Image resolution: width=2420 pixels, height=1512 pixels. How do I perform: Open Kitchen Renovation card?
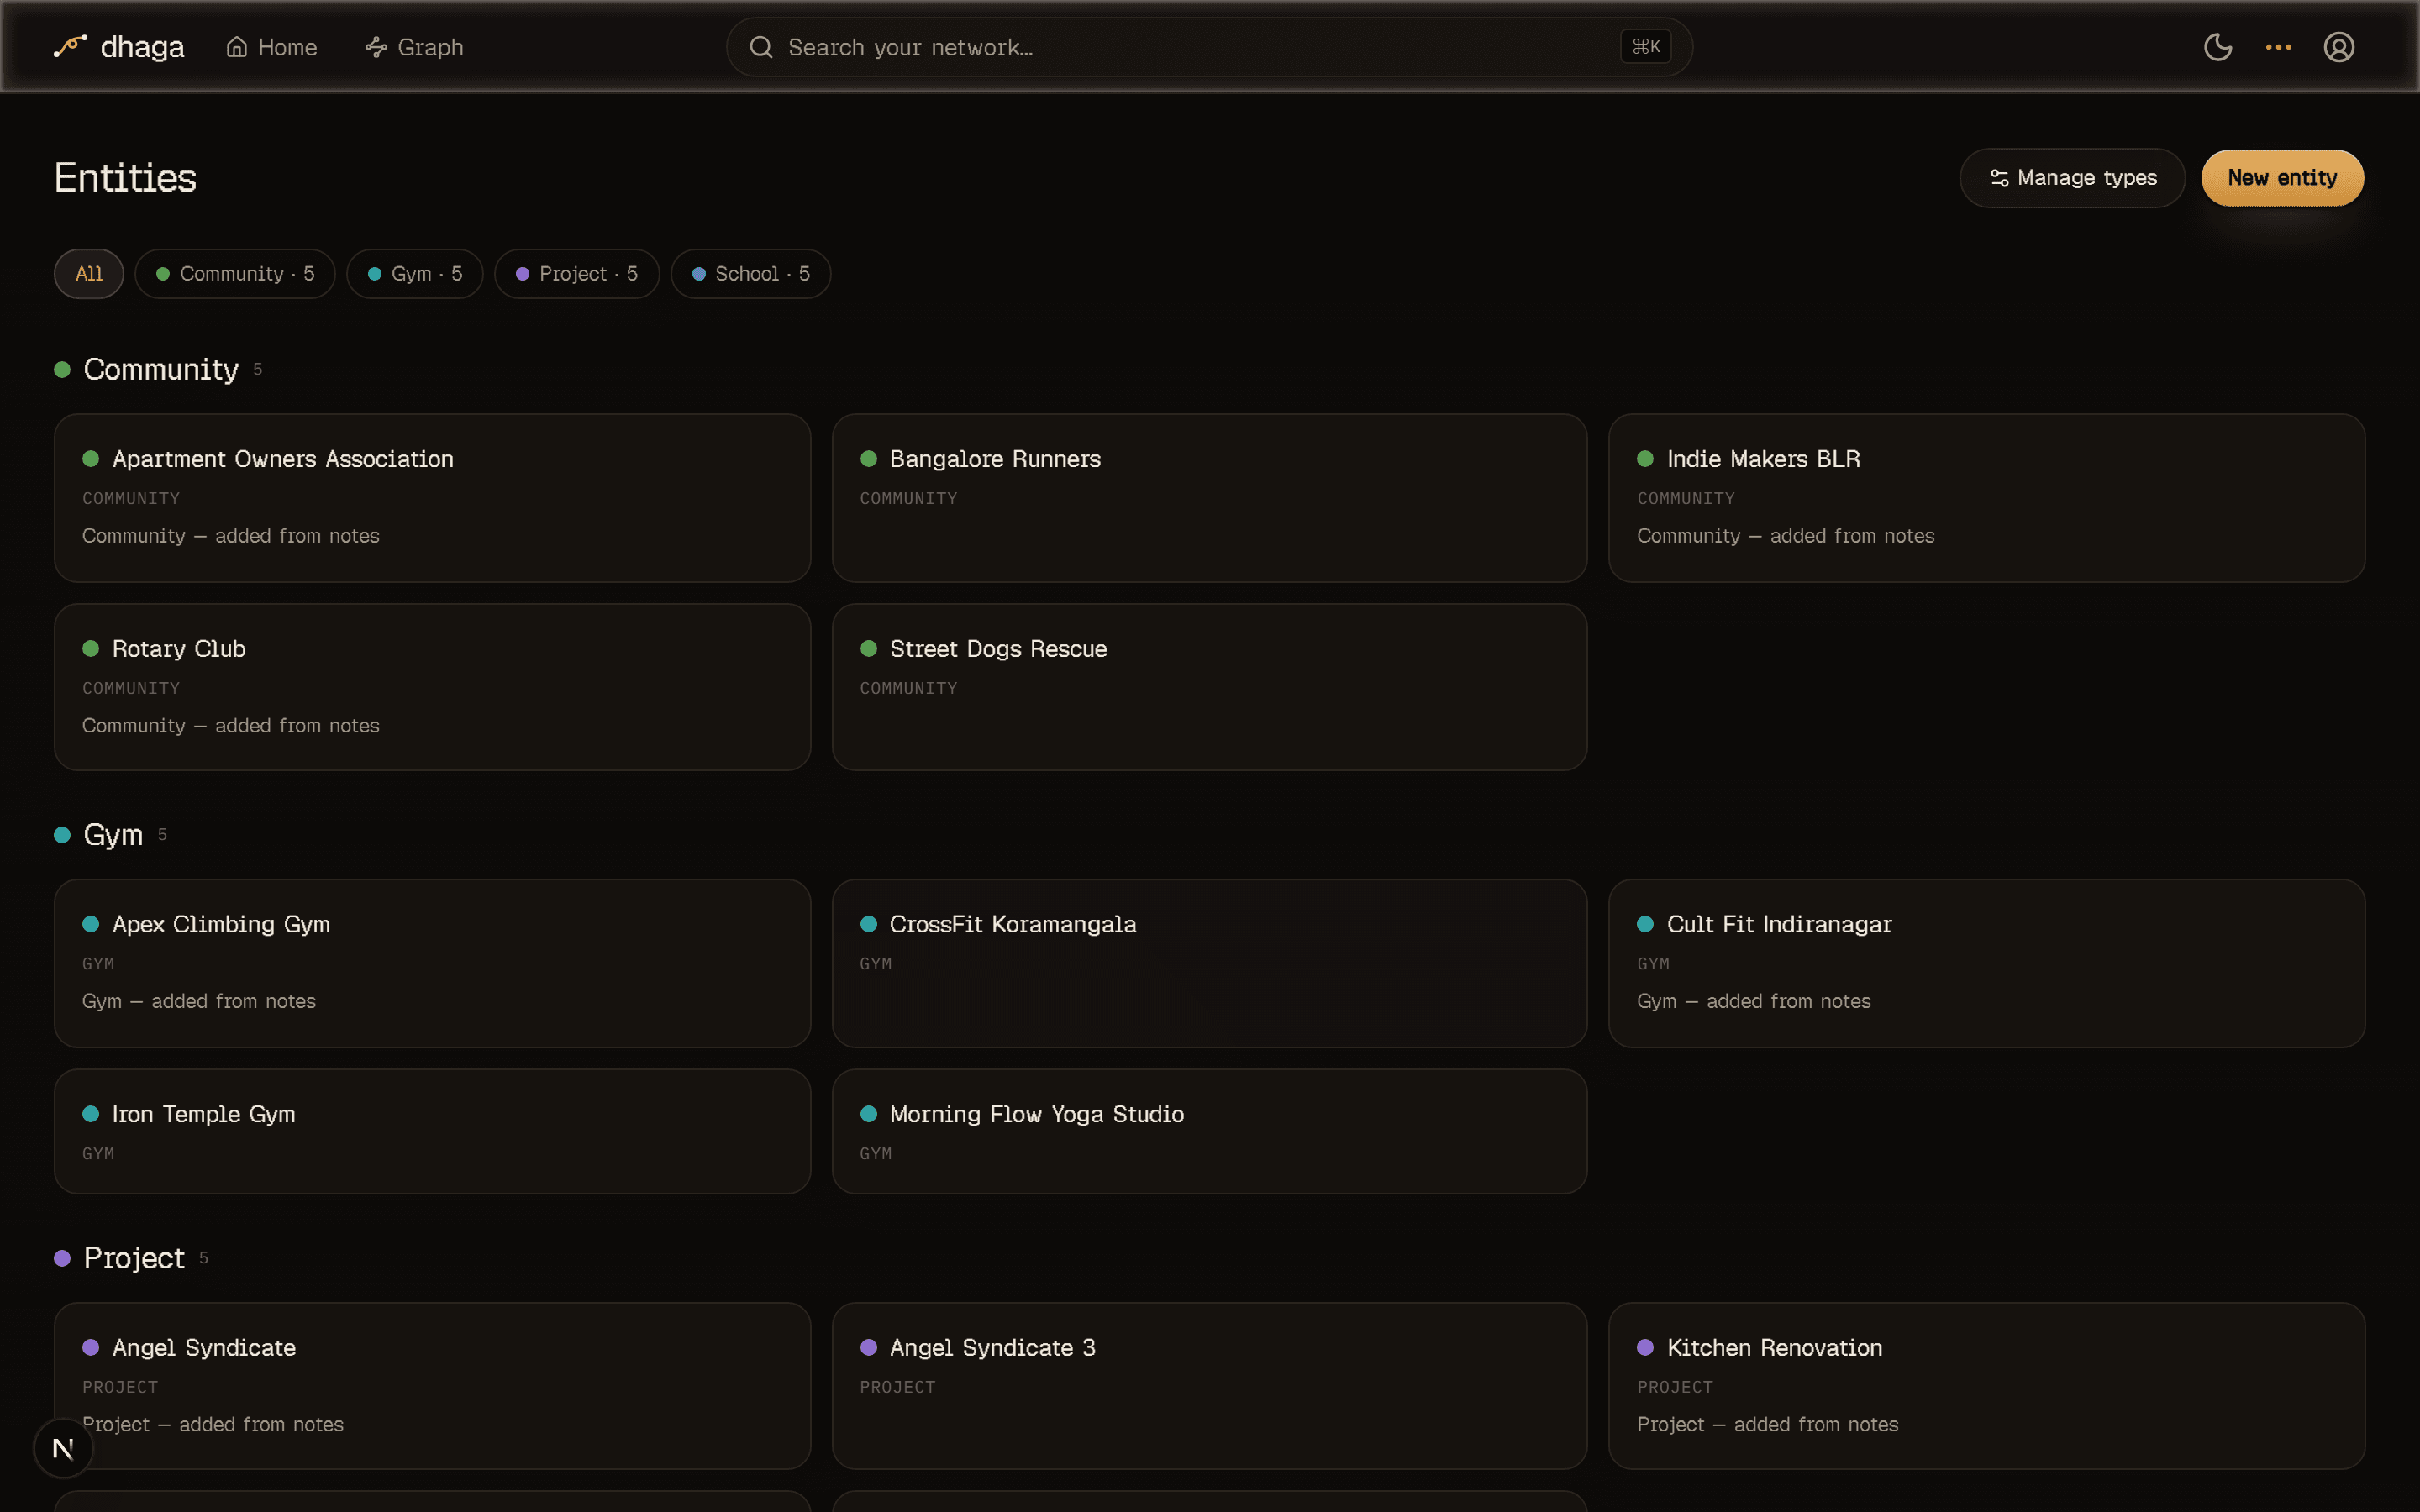(x=1986, y=1386)
